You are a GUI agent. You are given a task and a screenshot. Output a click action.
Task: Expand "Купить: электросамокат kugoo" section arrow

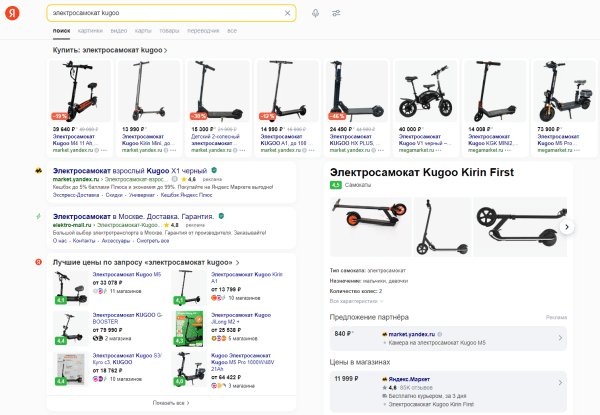coord(165,49)
